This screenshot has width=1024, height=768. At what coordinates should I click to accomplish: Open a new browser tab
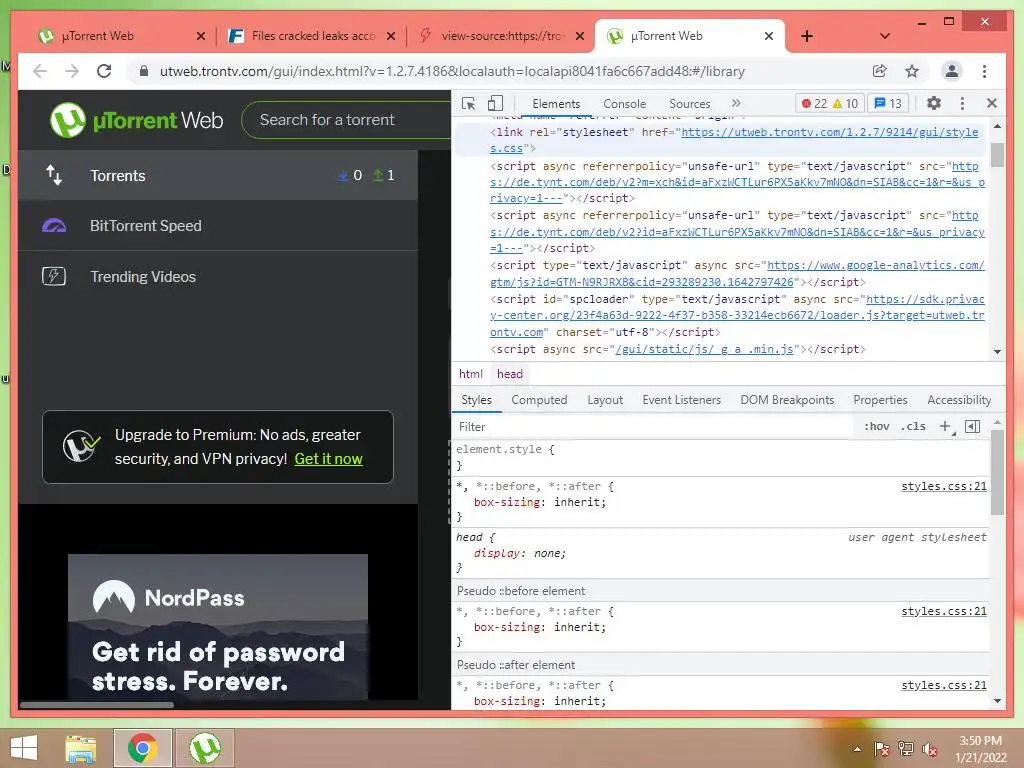[x=807, y=36]
